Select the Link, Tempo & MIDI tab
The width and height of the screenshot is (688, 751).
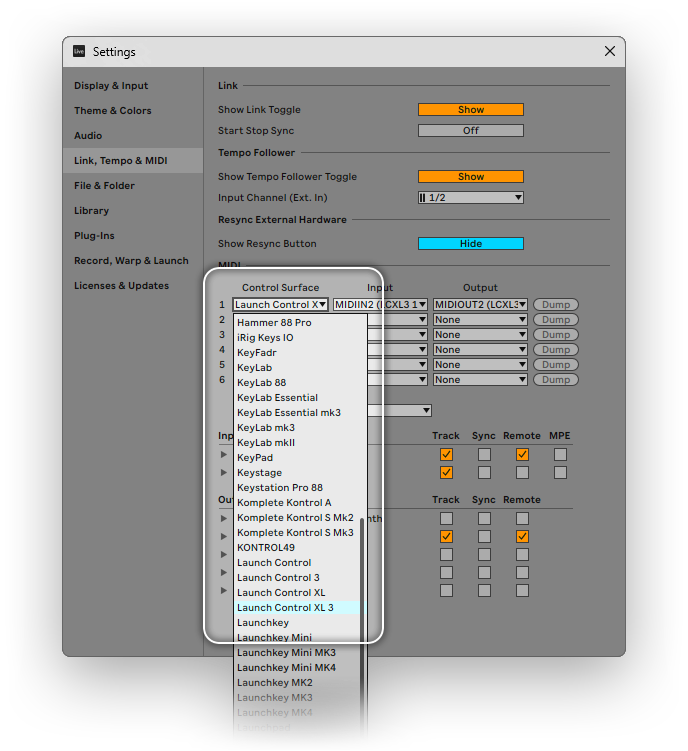[133, 160]
